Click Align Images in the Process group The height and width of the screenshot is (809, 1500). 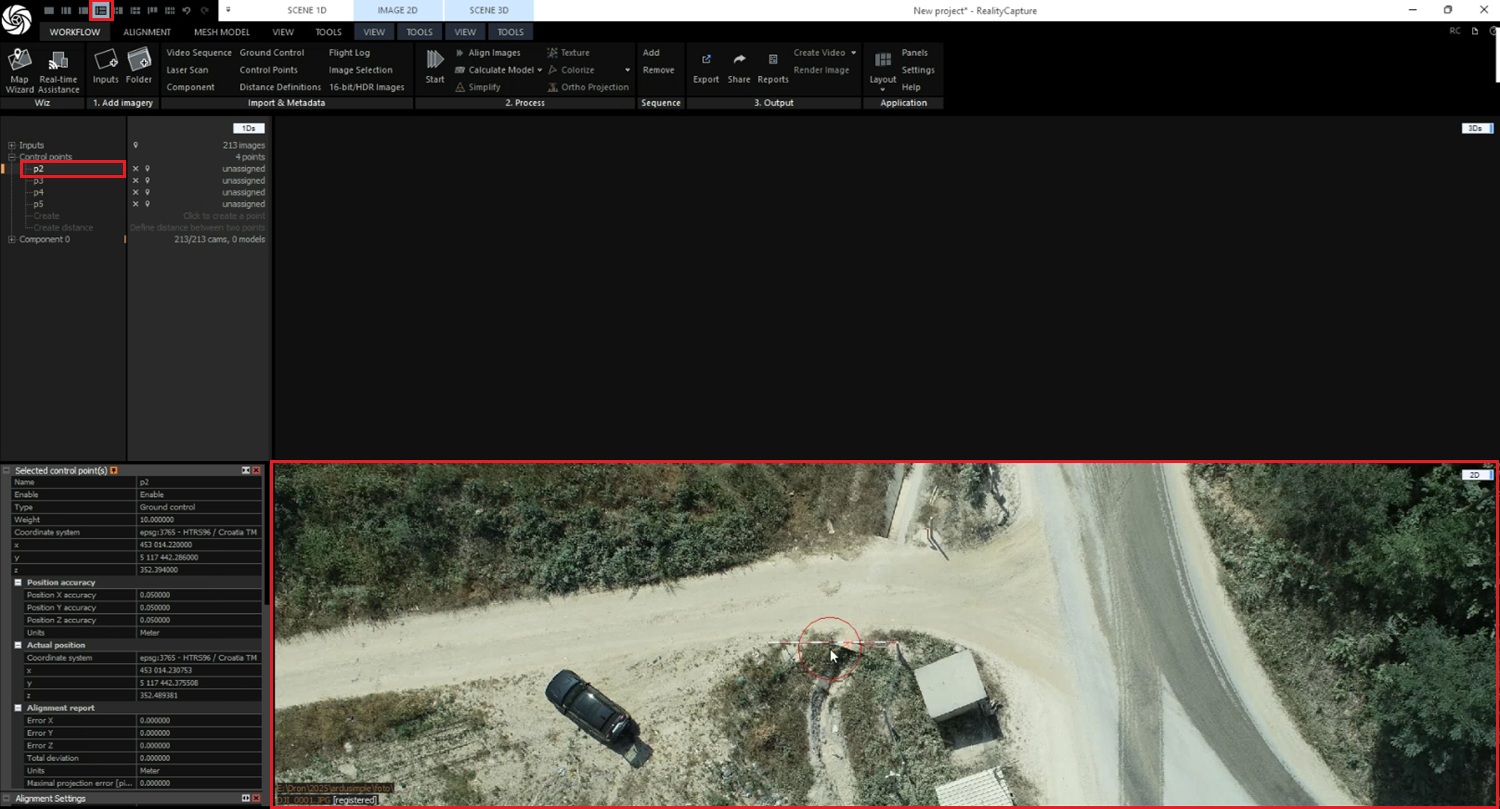tap(494, 53)
